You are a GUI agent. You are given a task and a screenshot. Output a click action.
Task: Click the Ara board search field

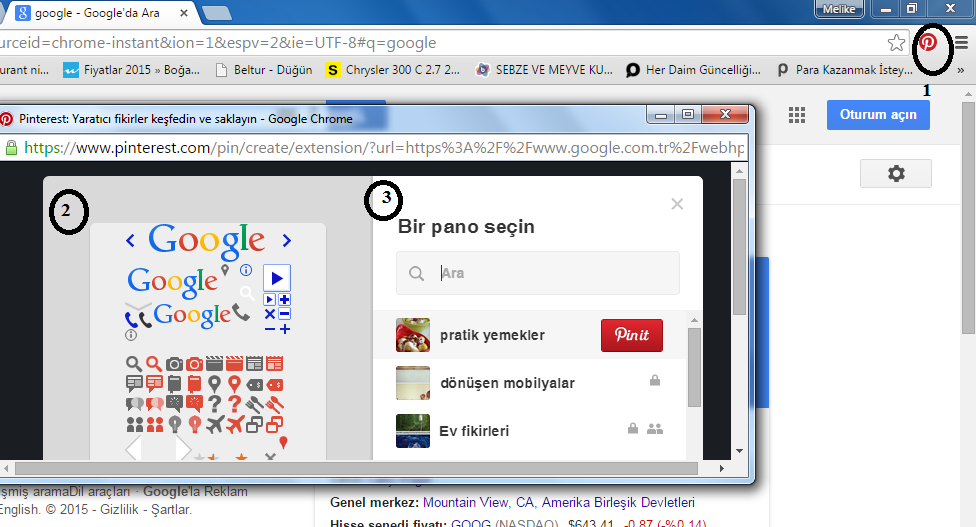coord(538,273)
